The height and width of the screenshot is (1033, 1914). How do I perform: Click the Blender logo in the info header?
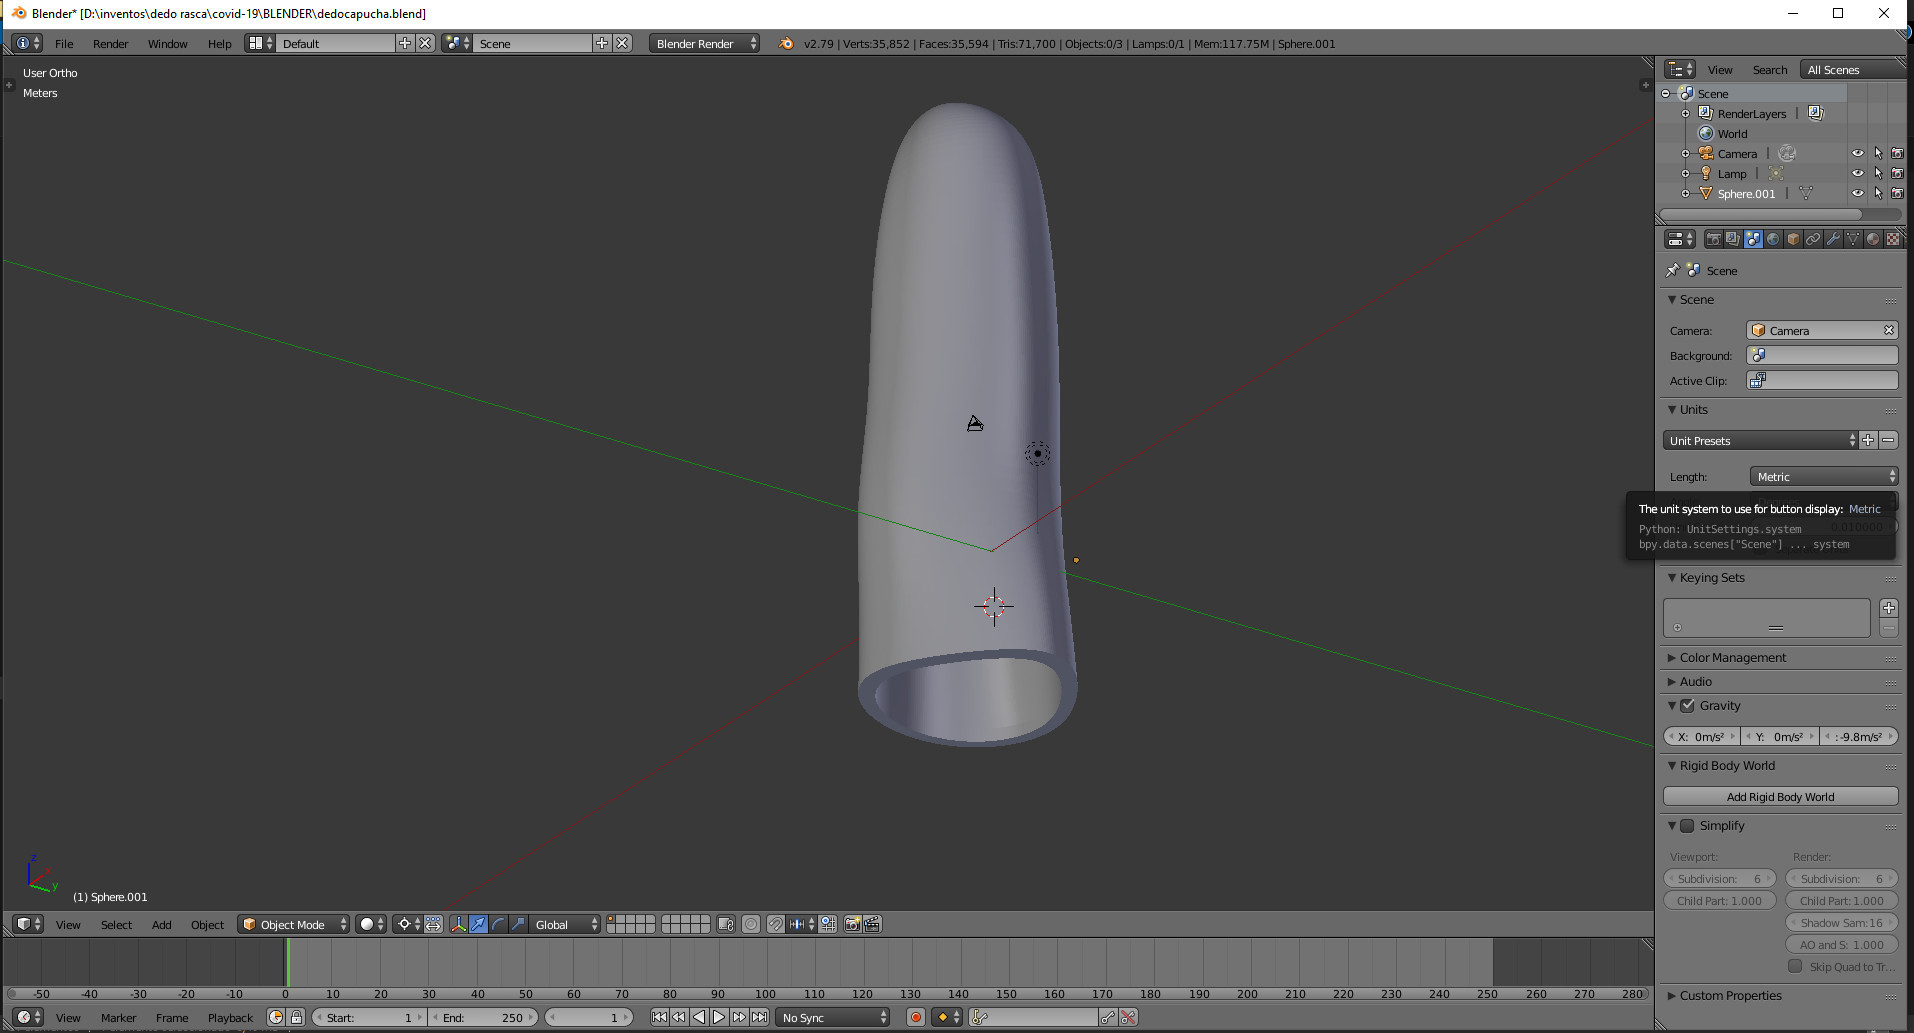coord(786,43)
